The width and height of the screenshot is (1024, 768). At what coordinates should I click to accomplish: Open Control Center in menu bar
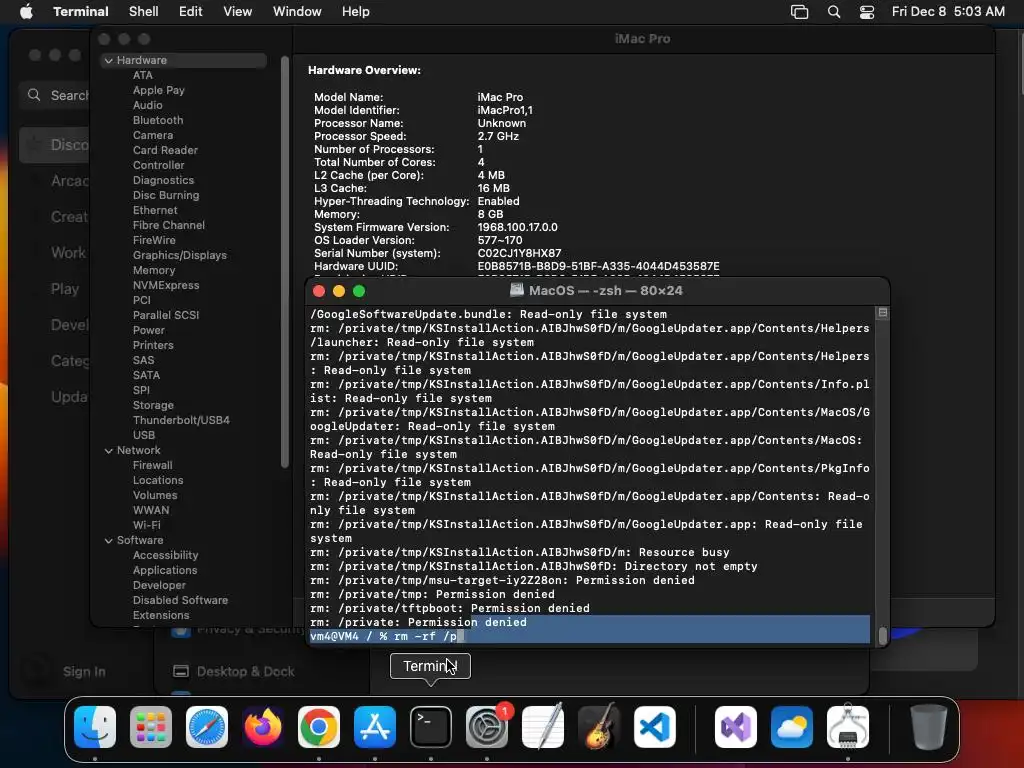[x=867, y=12]
